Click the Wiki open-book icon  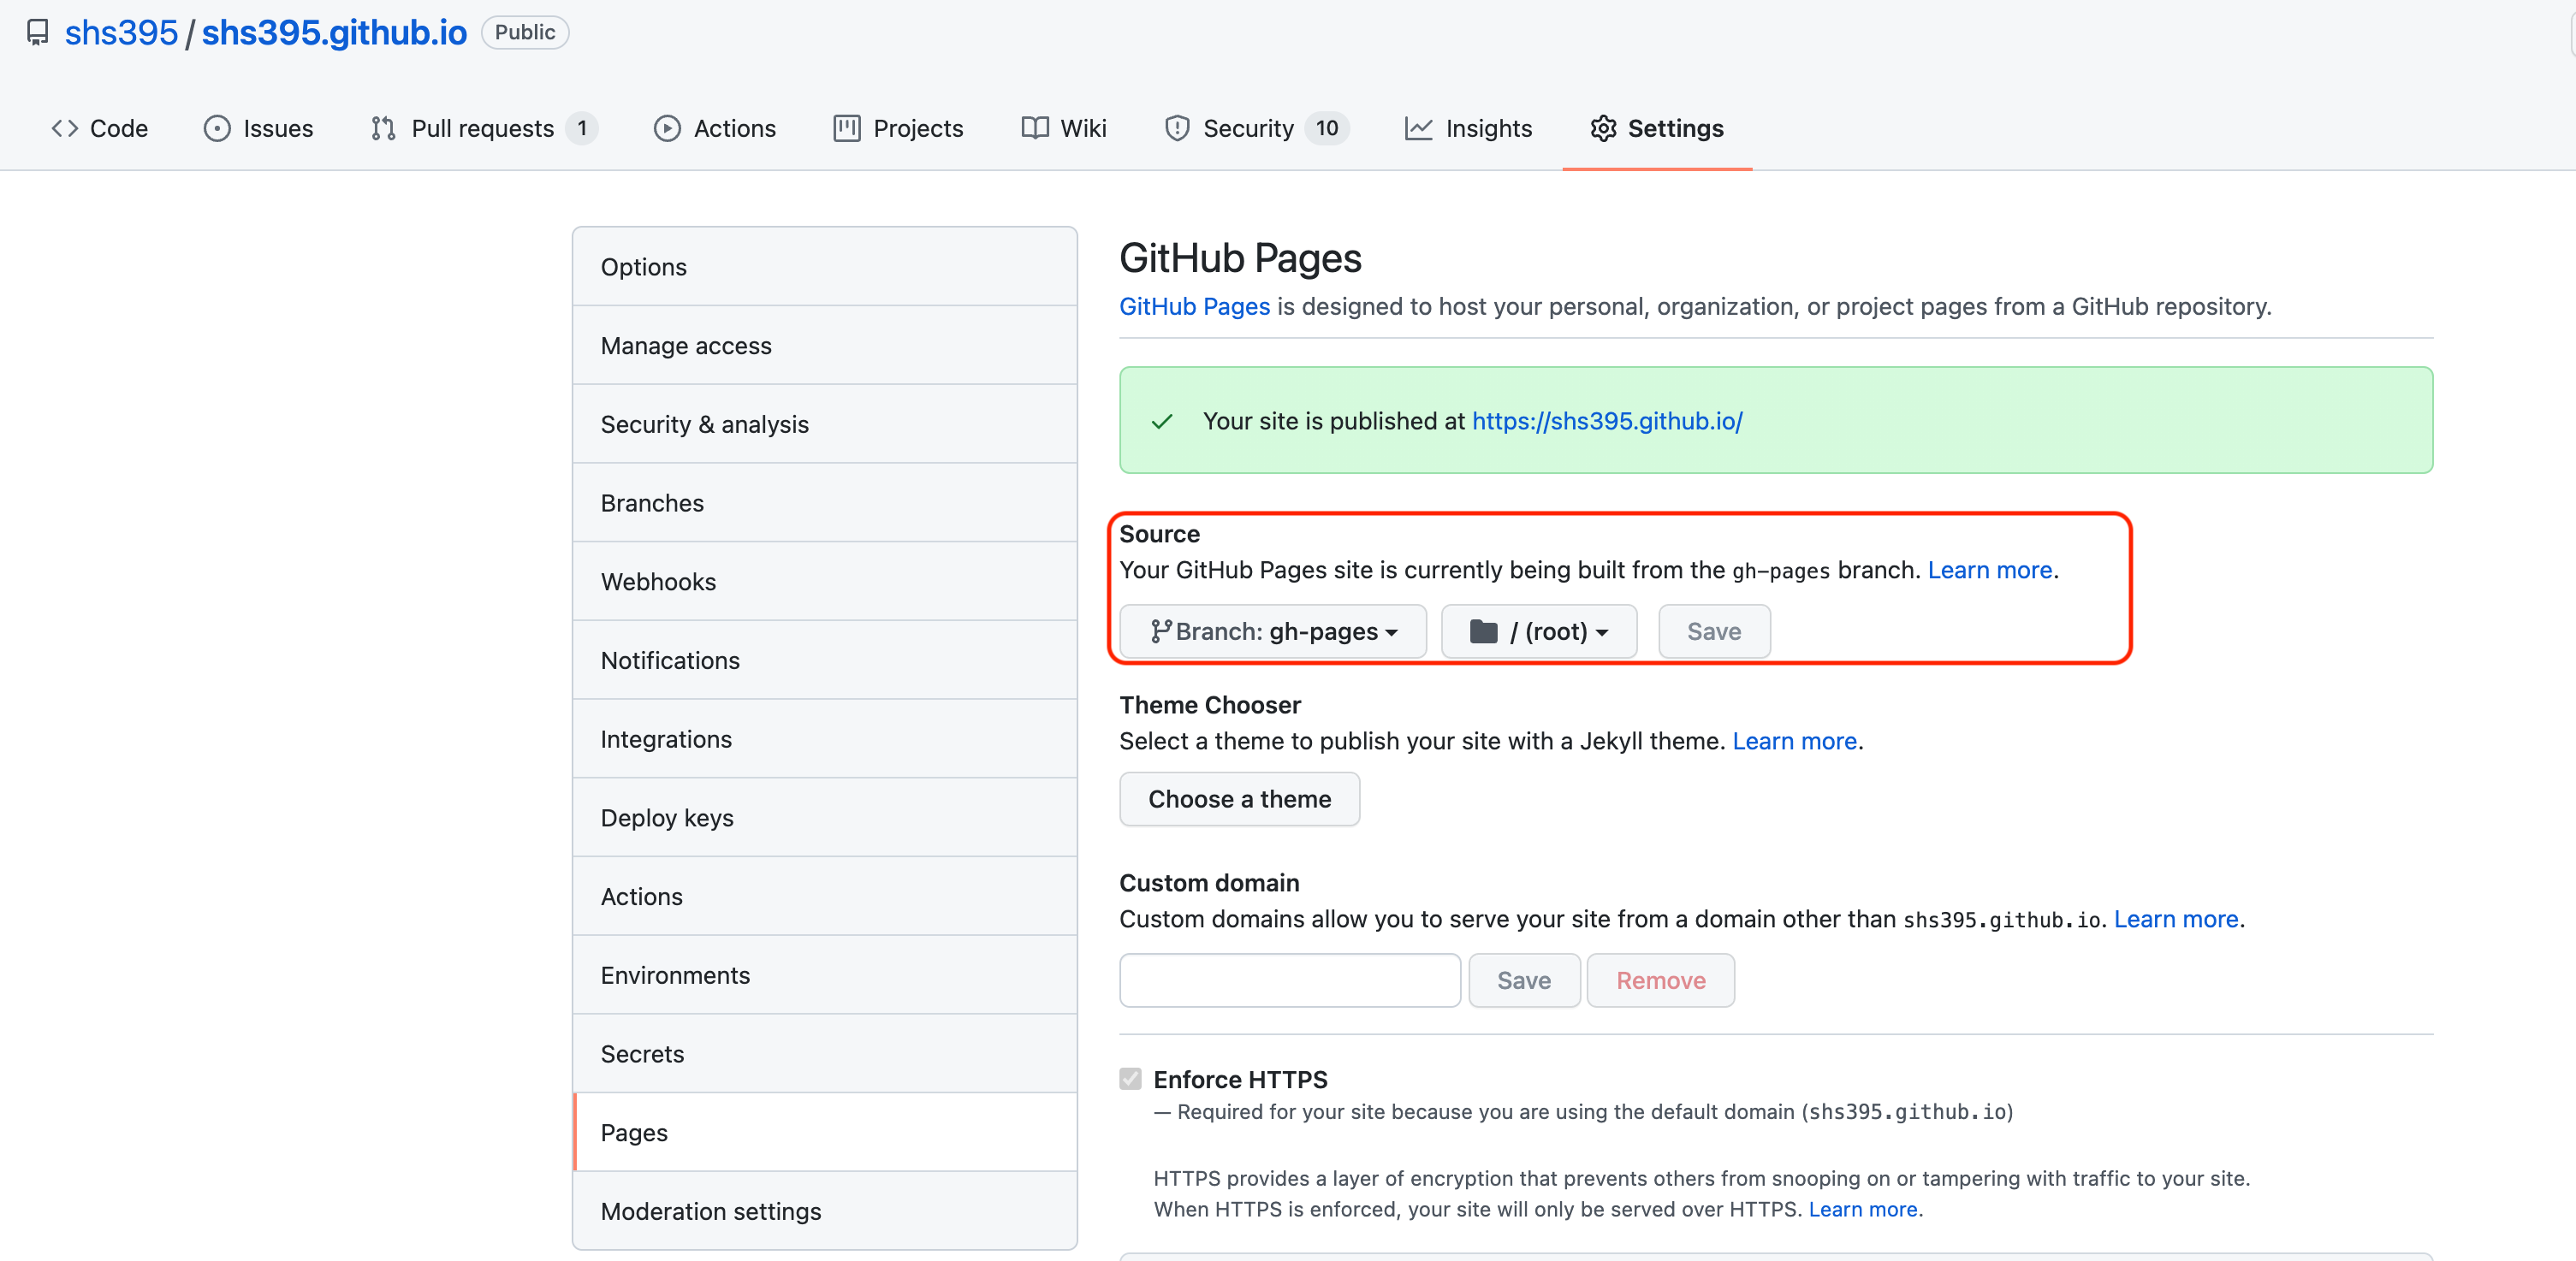click(1035, 128)
